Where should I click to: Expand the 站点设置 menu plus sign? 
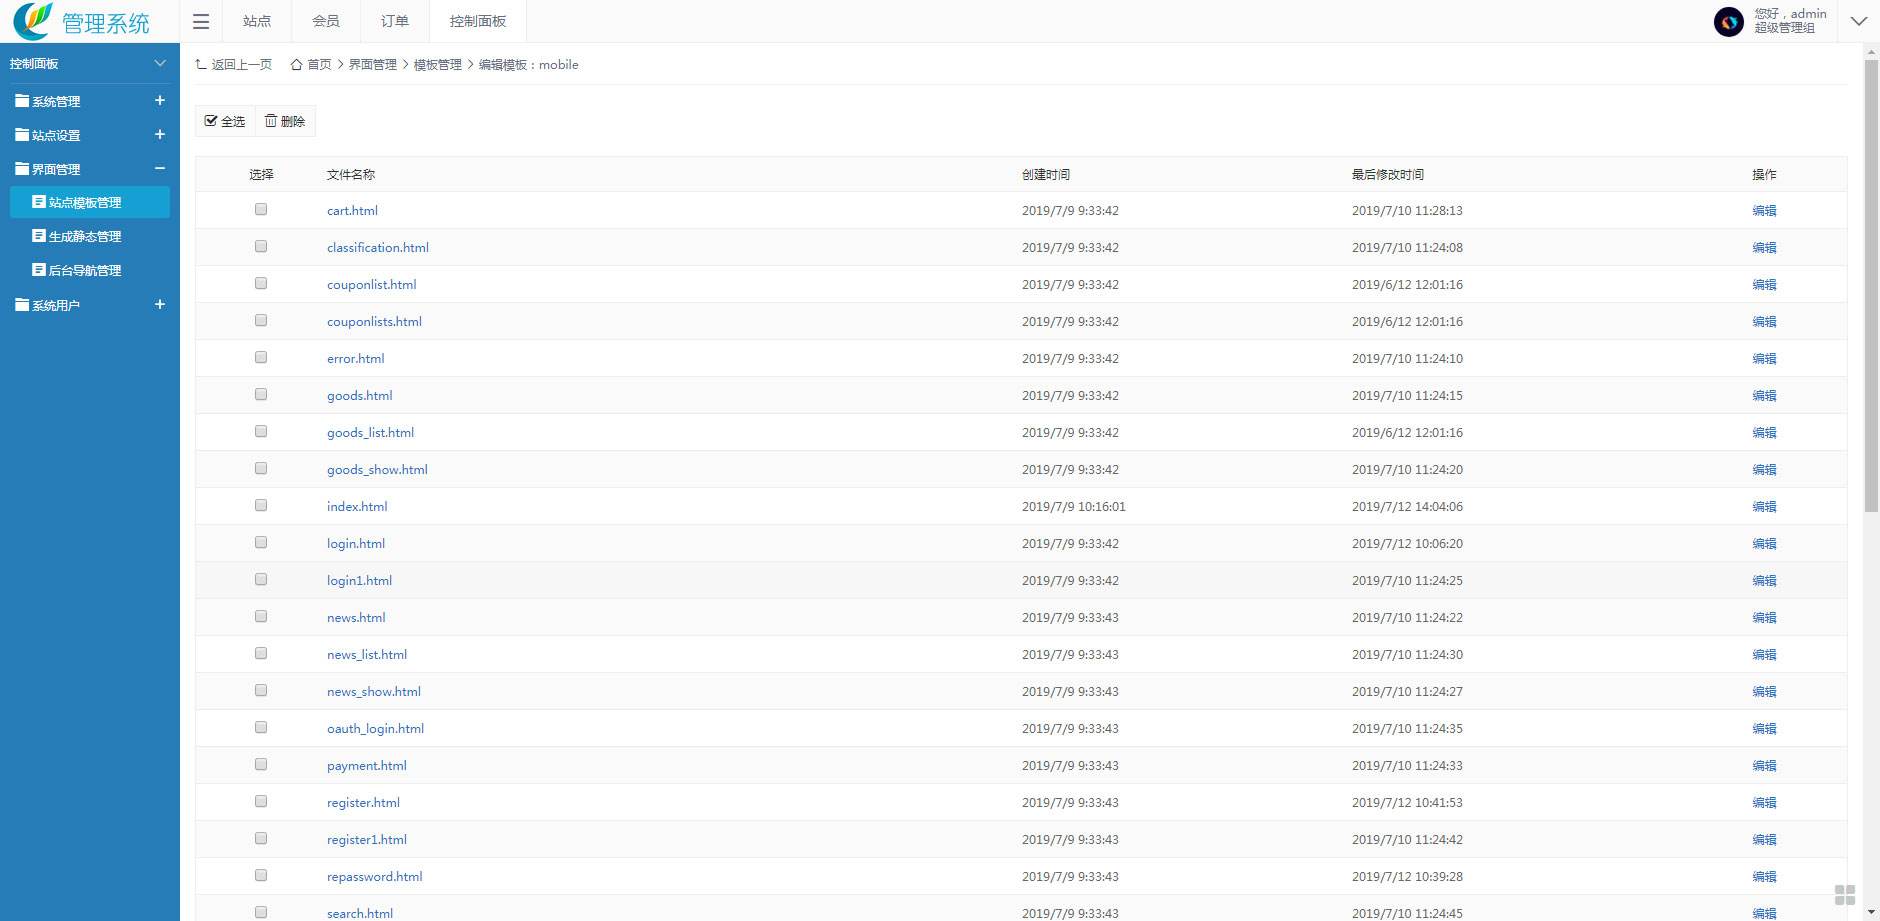pyautogui.click(x=159, y=135)
